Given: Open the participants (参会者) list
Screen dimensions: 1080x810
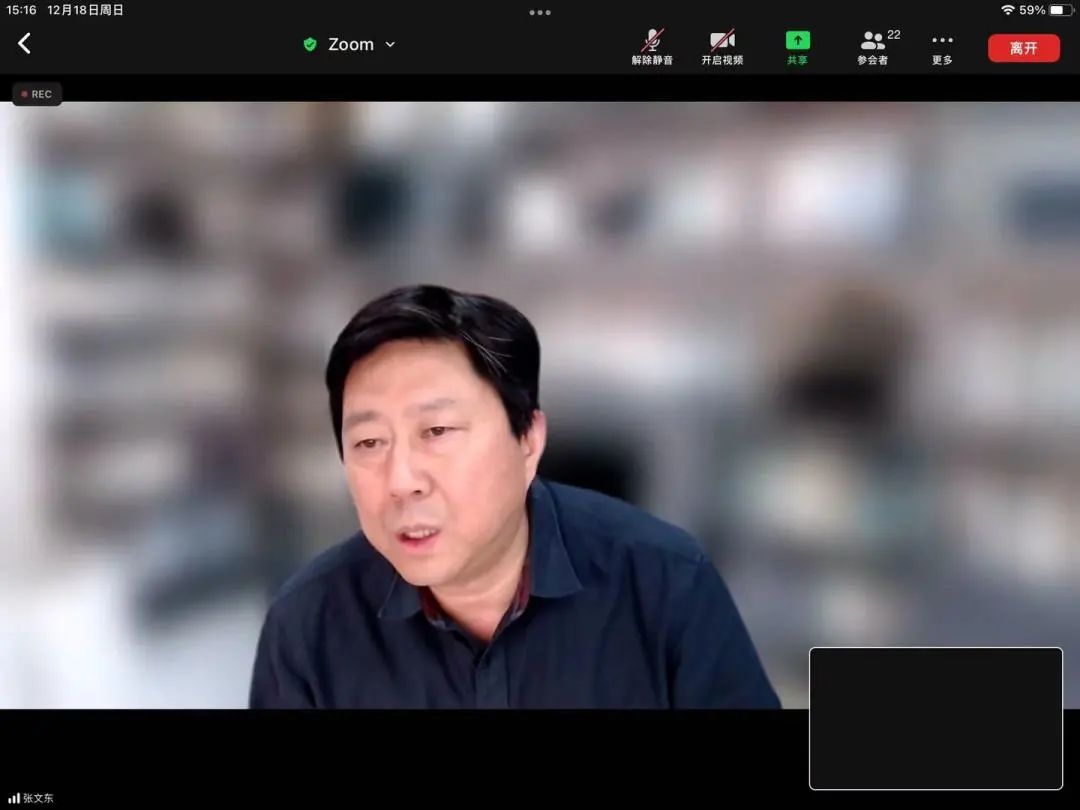Looking at the screenshot, I should click(x=873, y=47).
